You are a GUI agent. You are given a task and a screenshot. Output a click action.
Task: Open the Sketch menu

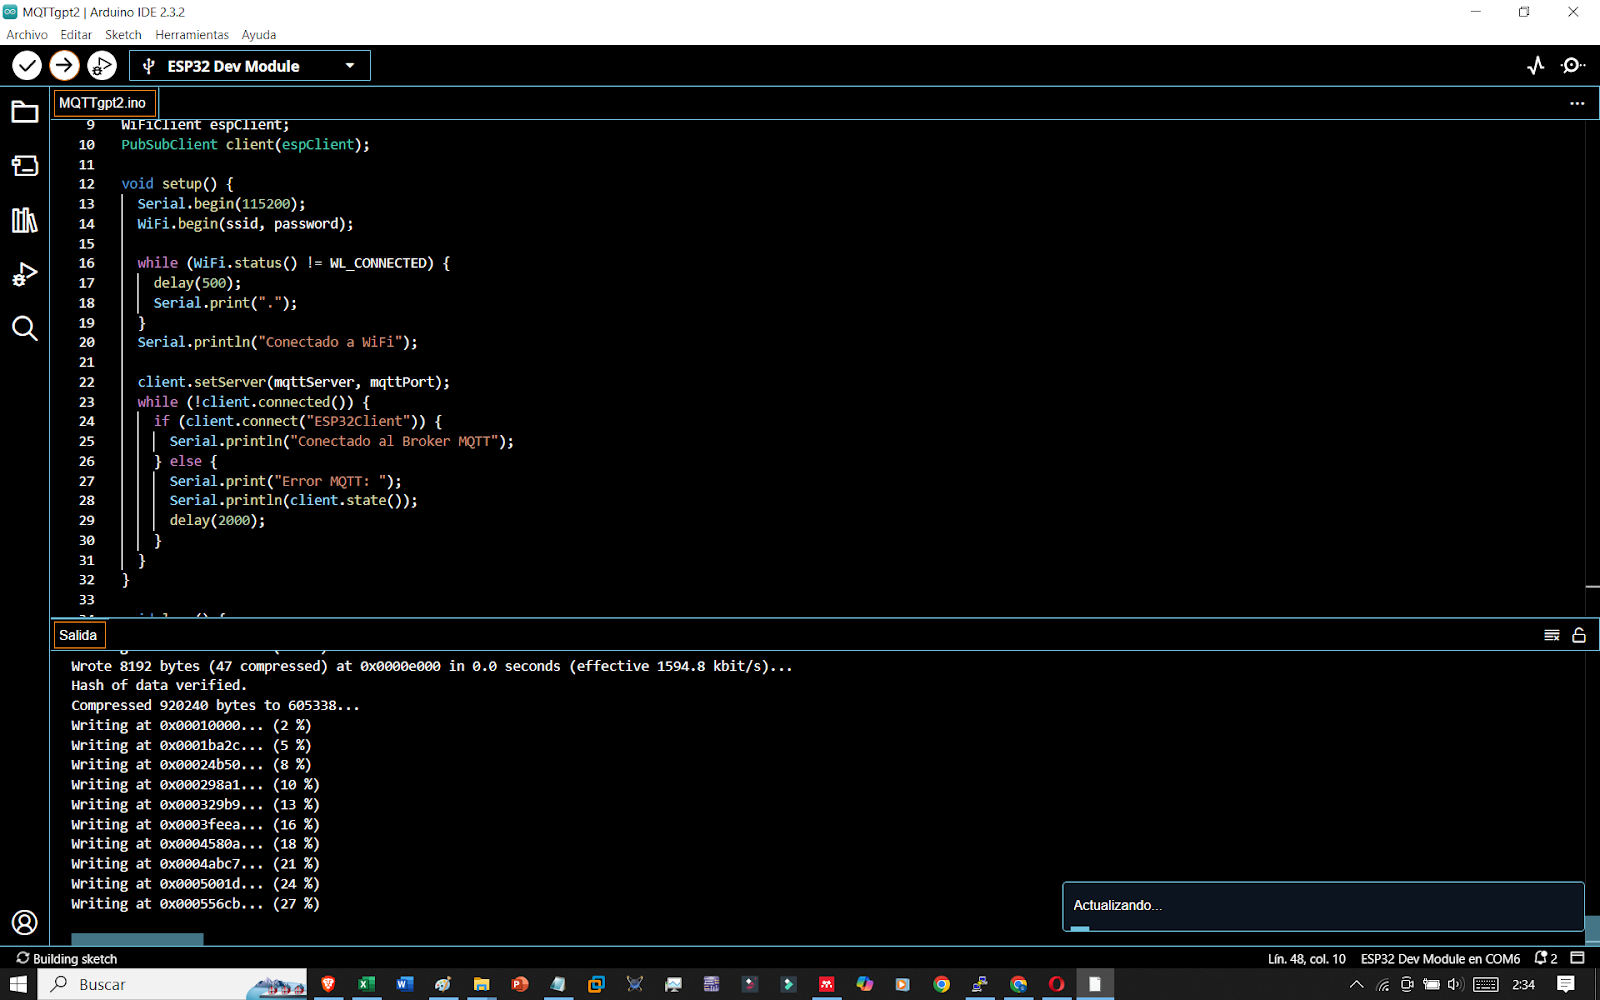(x=124, y=35)
